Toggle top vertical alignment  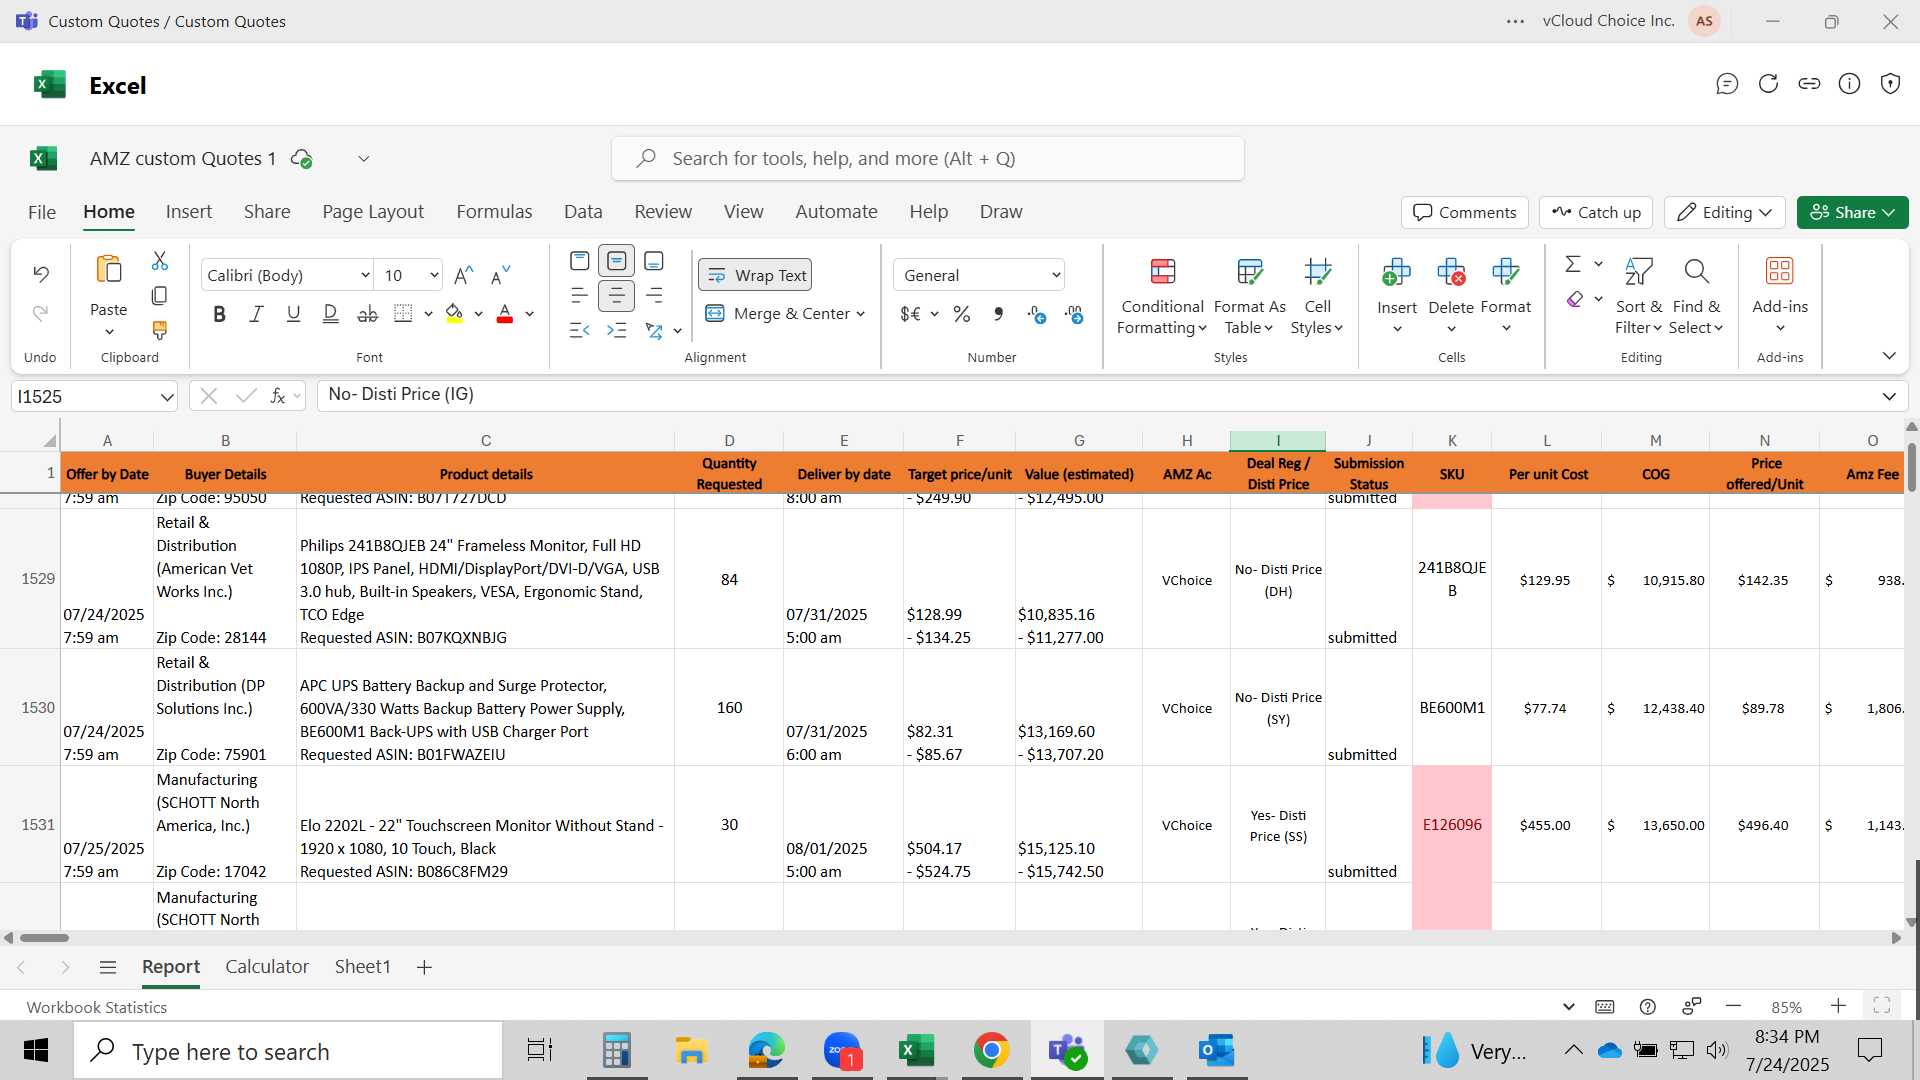pos(580,261)
